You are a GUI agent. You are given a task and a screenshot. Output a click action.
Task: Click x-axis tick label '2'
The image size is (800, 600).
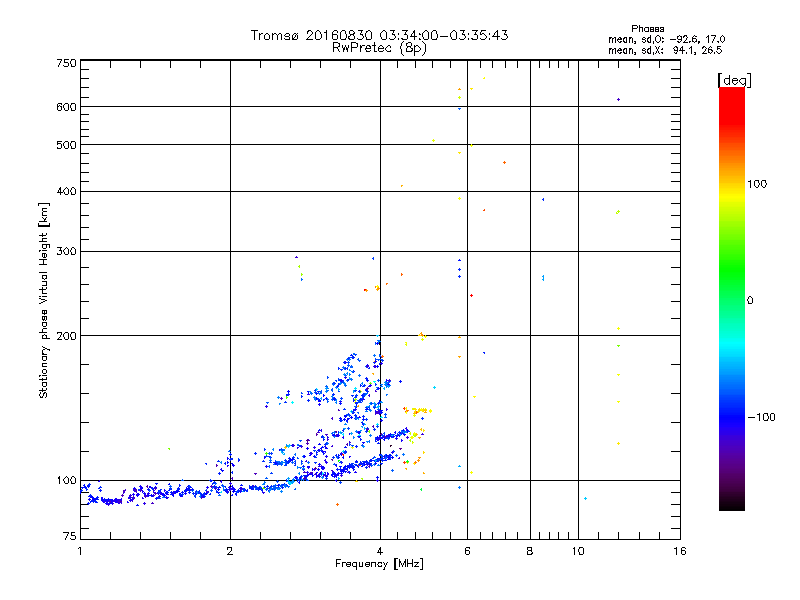click(x=230, y=551)
